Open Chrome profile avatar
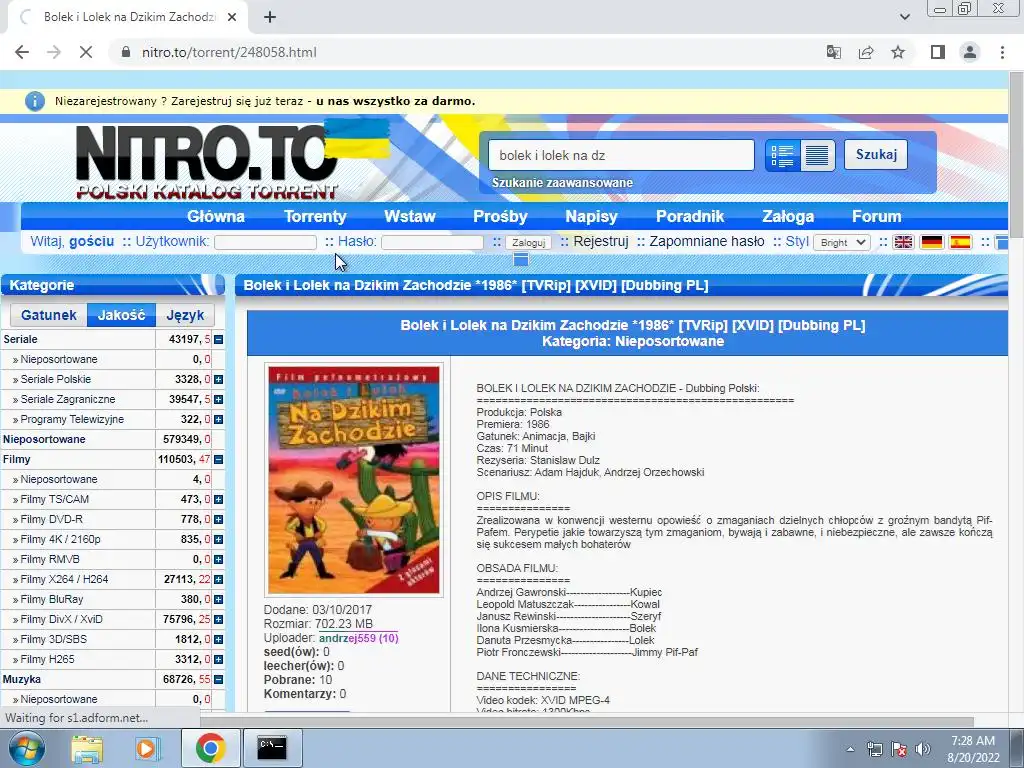 point(970,52)
